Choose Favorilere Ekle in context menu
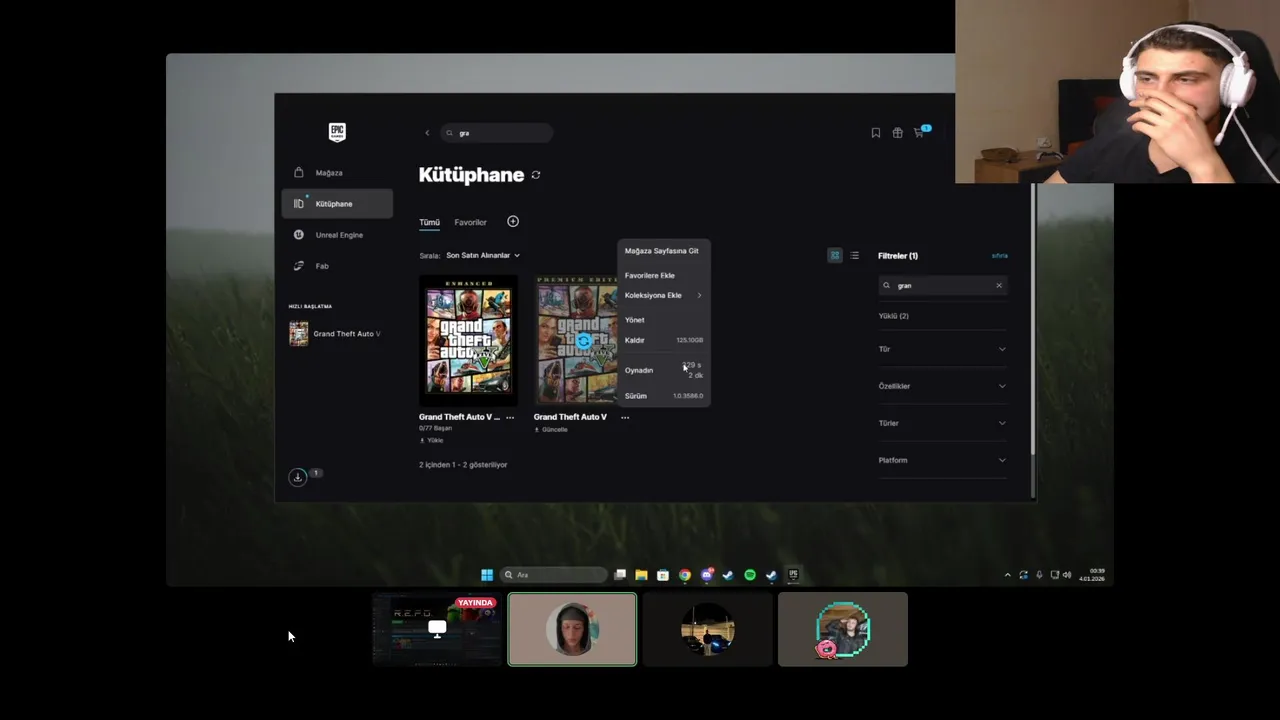Image resolution: width=1280 pixels, height=720 pixels. [x=662, y=275]
